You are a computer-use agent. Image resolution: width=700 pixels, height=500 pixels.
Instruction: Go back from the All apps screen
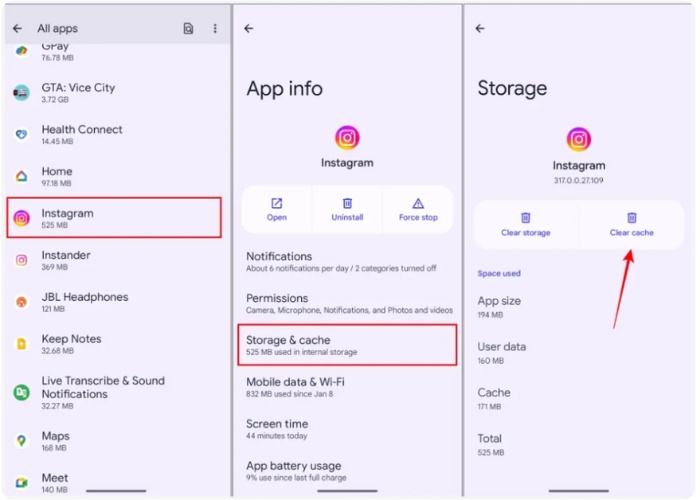click(x=17, y=29)
